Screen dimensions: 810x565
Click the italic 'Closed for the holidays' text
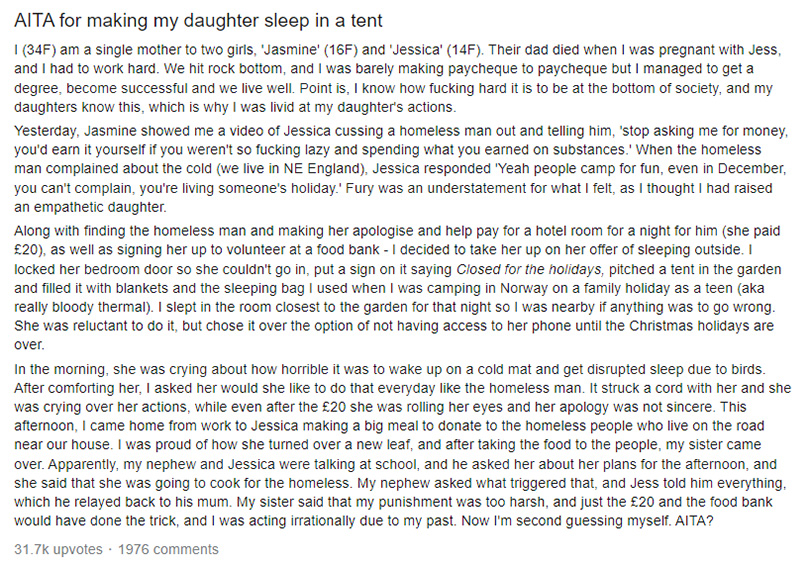(530, 269)
